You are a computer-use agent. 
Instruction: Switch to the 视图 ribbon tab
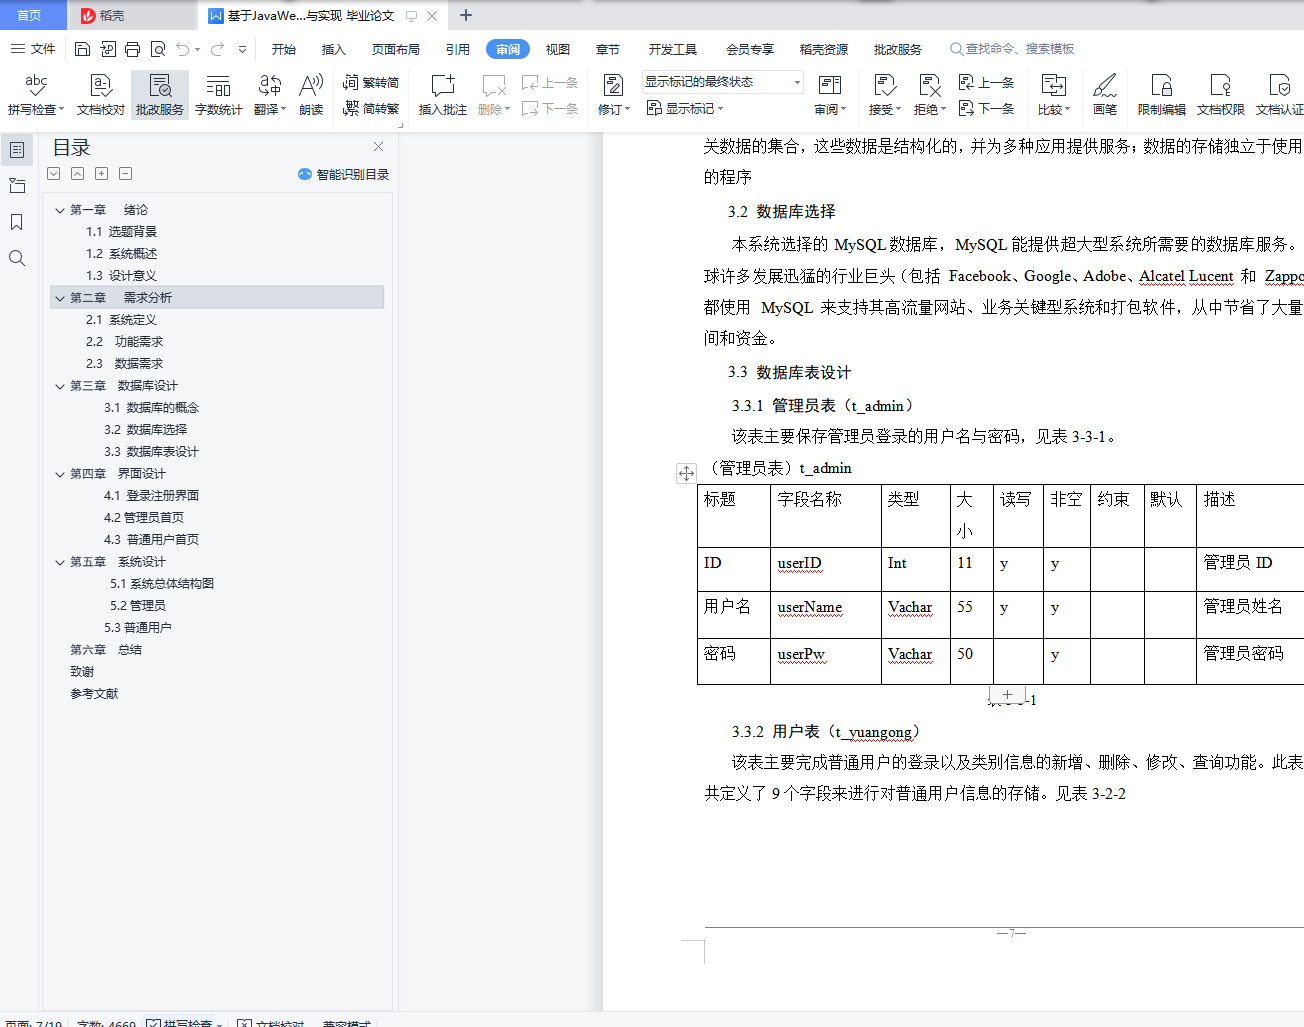(x=558, y=49)
